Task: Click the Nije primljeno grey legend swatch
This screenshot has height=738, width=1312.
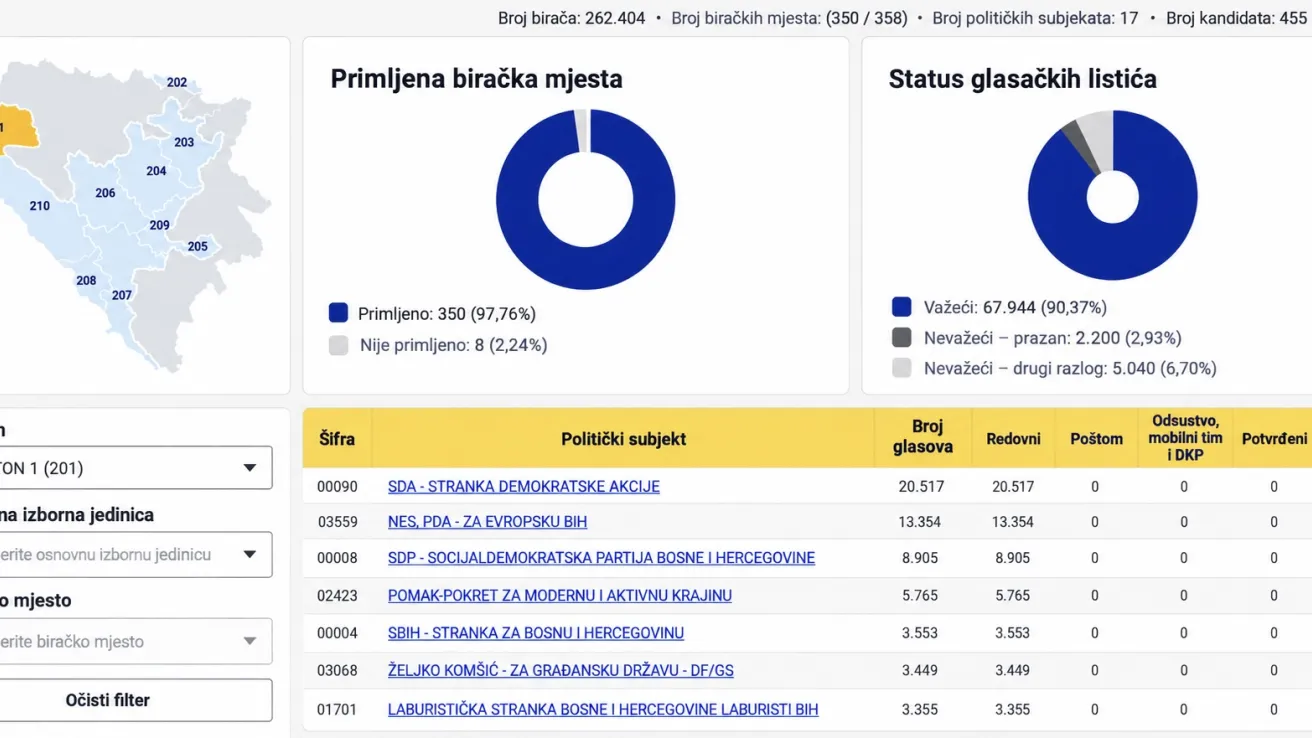Action: tap(338, 345)
